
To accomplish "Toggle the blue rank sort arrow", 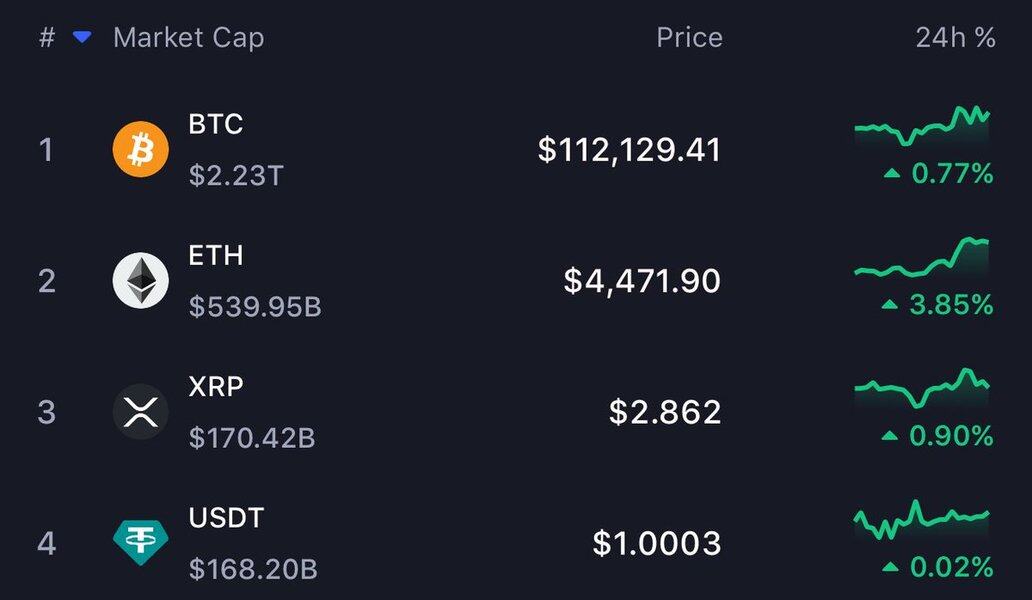I will coord(82,38).
